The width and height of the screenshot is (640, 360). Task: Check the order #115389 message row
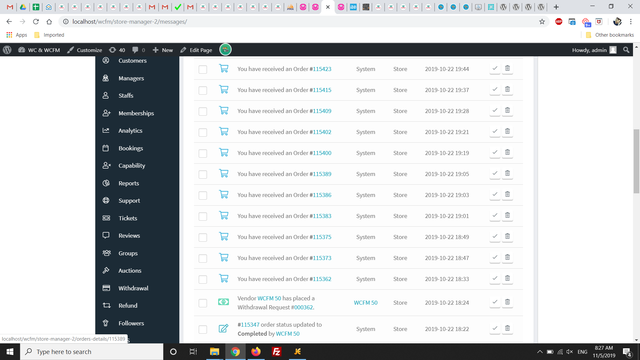[203, 174]
